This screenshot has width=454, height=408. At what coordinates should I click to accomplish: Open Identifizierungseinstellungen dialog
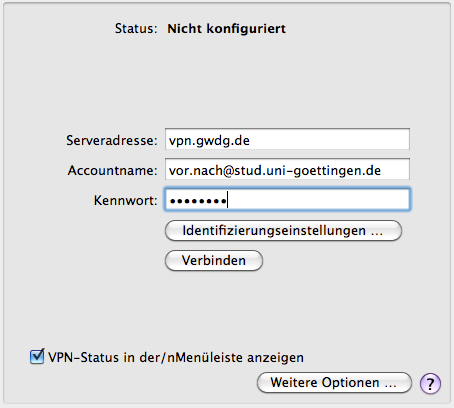click(283, 230)
